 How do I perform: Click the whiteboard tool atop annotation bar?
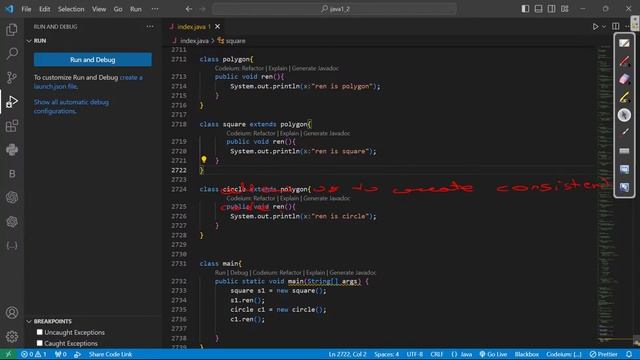tap(624, 43)
